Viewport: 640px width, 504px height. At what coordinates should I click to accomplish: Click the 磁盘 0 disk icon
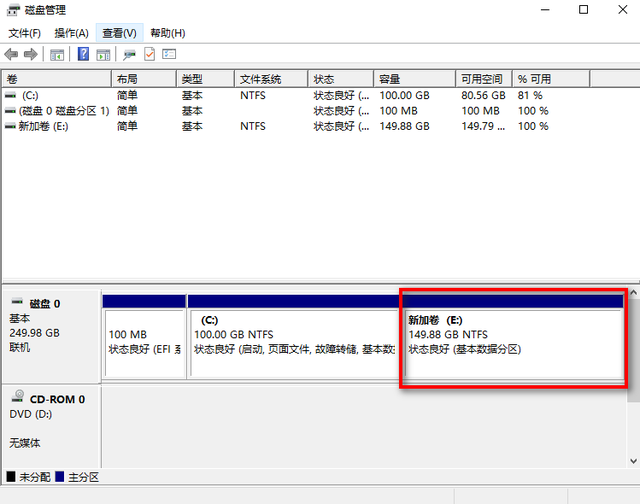[x=17, y=302]
